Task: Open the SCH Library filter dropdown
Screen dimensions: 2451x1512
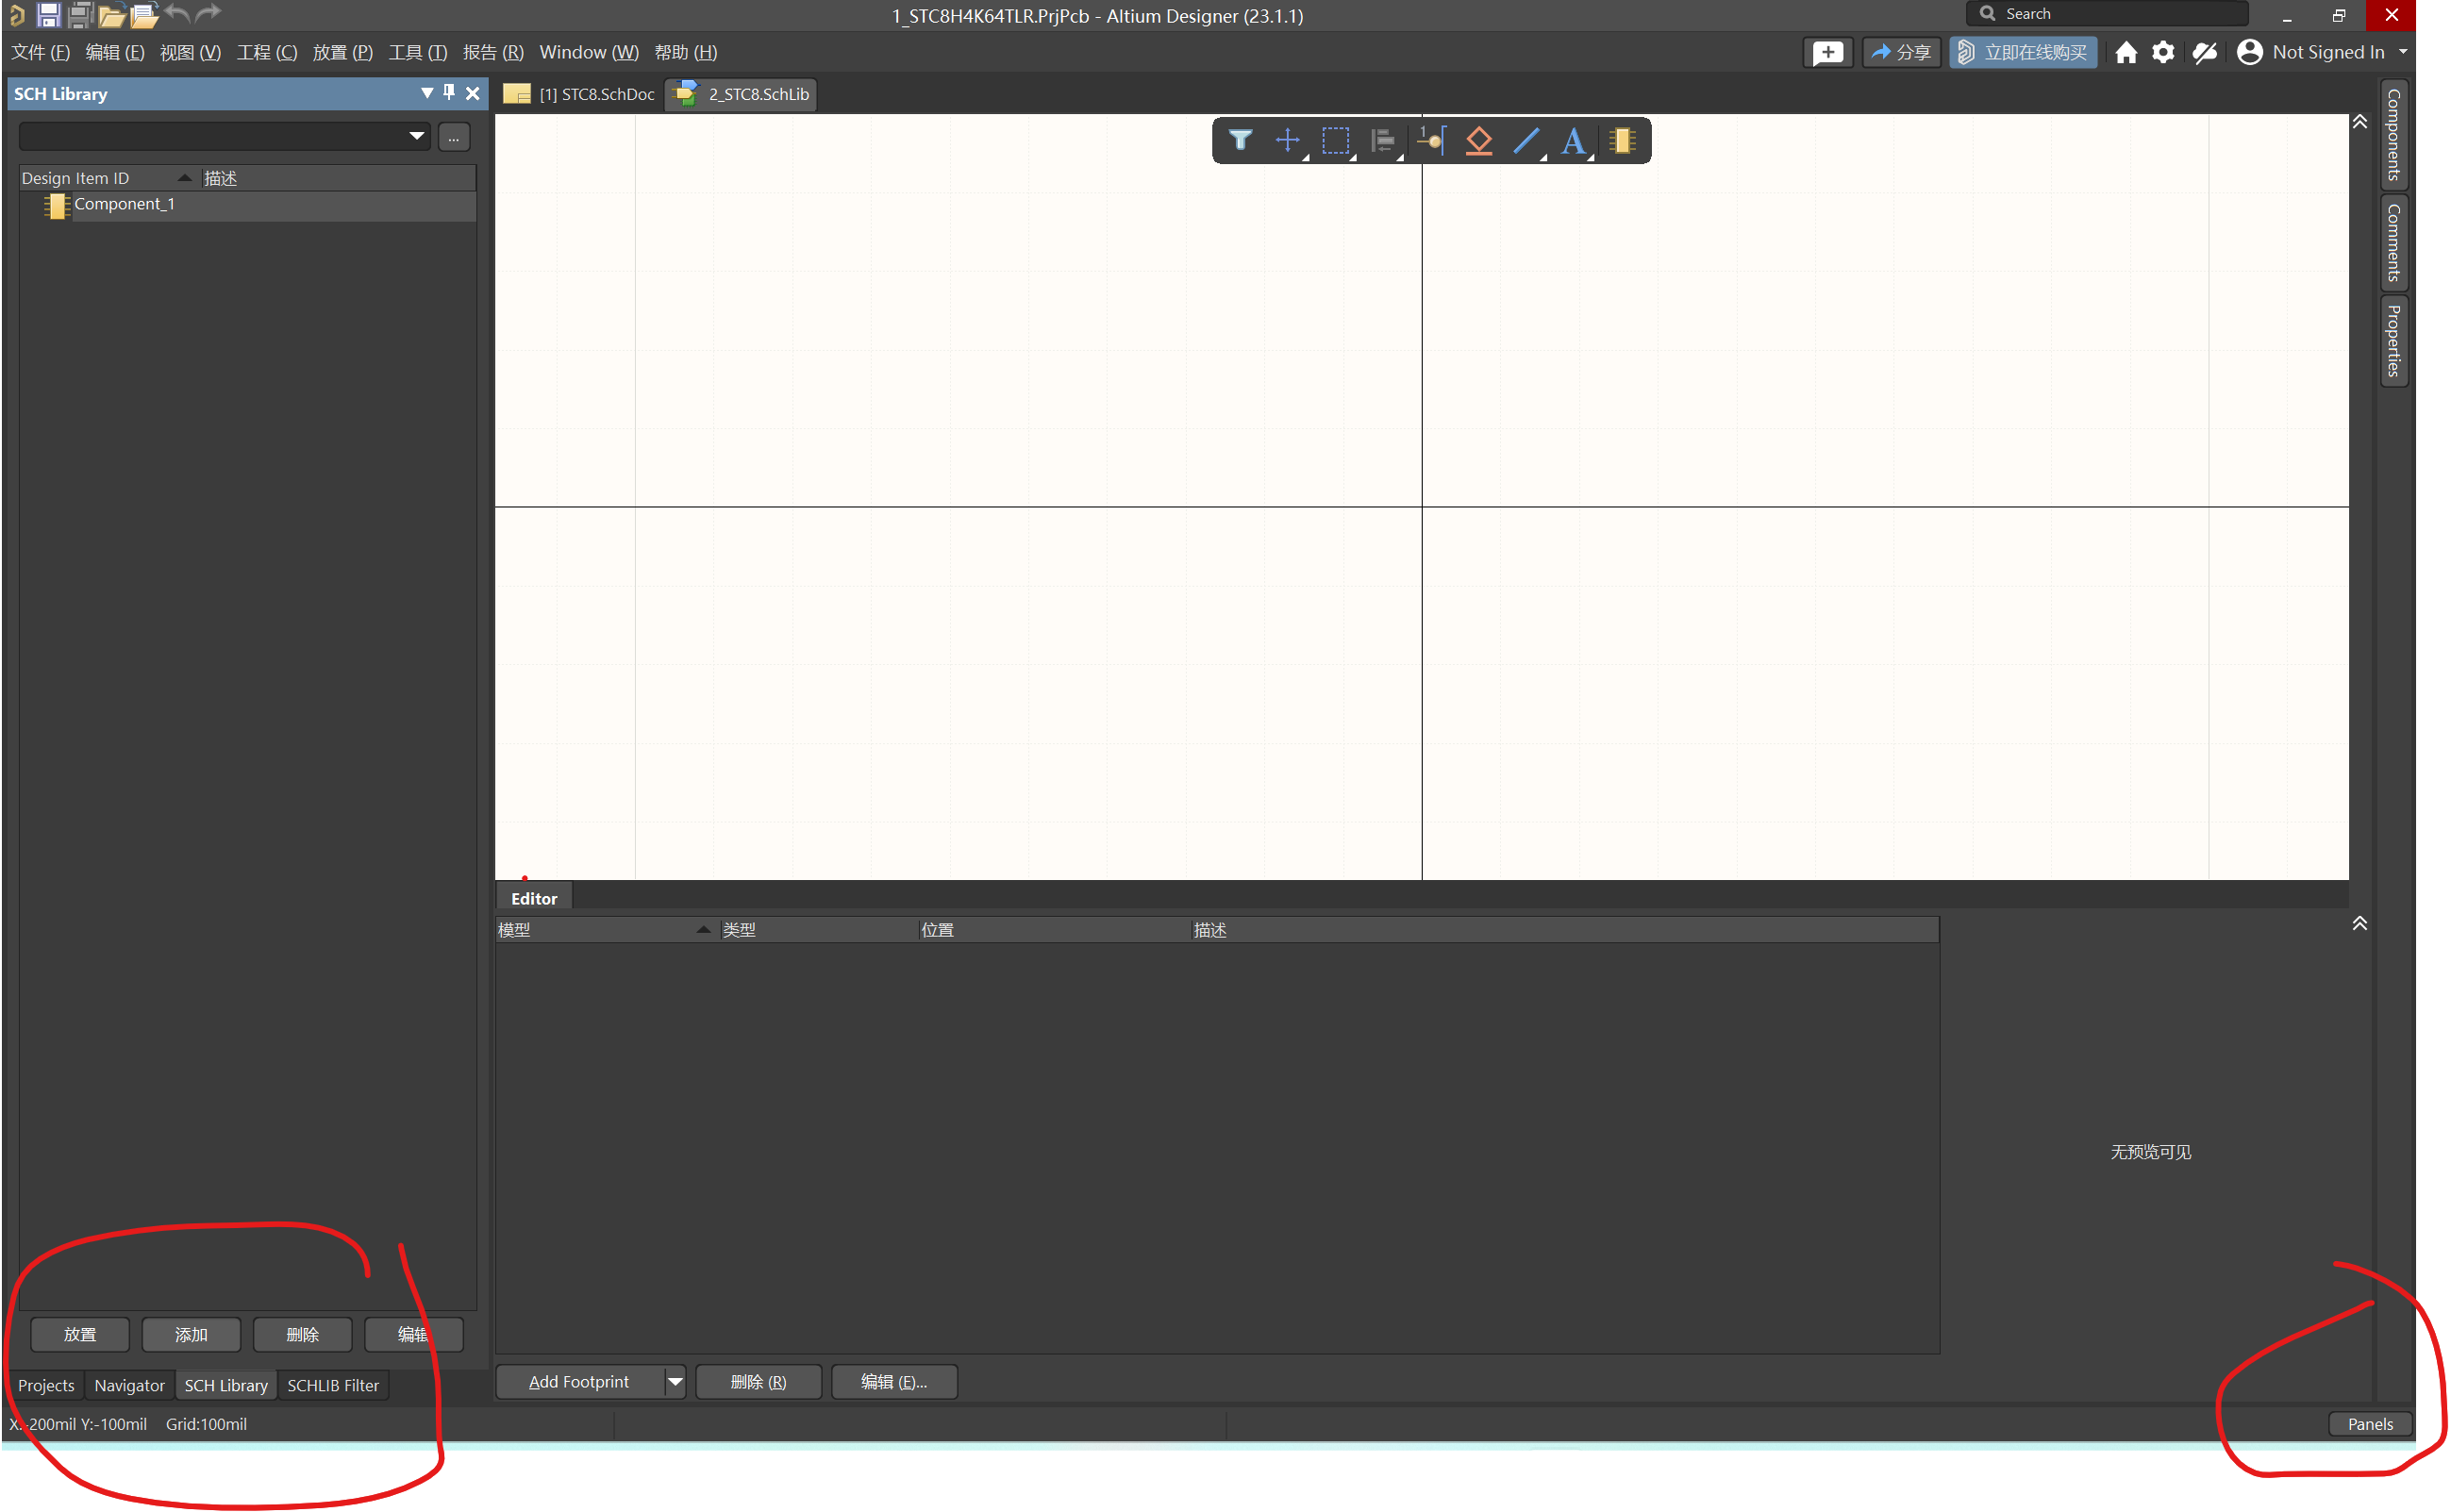Action: click(416, 136)
